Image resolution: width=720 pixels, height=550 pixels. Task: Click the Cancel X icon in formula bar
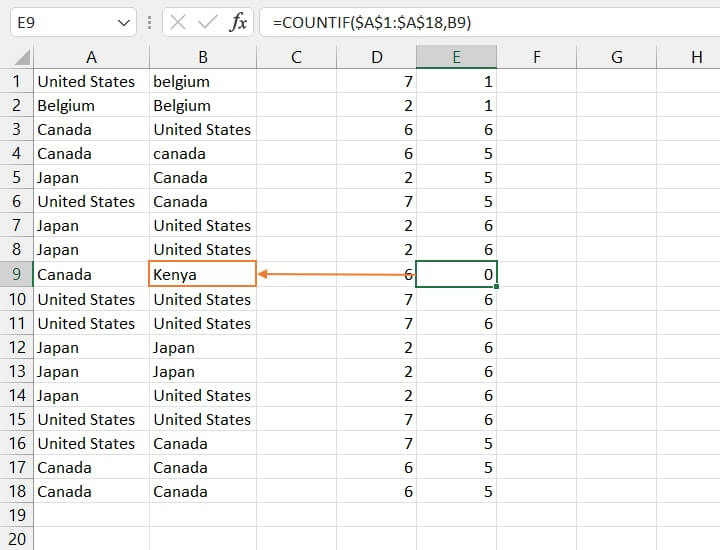pyautogui.click(x=179, y=22)
